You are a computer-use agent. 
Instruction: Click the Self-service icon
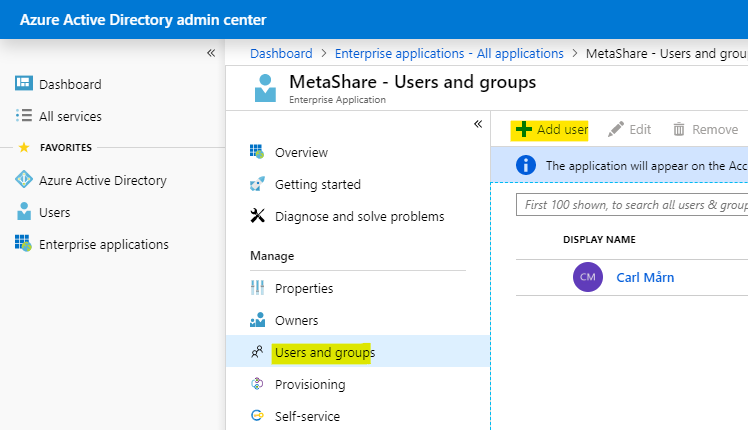tap(257, 416)
